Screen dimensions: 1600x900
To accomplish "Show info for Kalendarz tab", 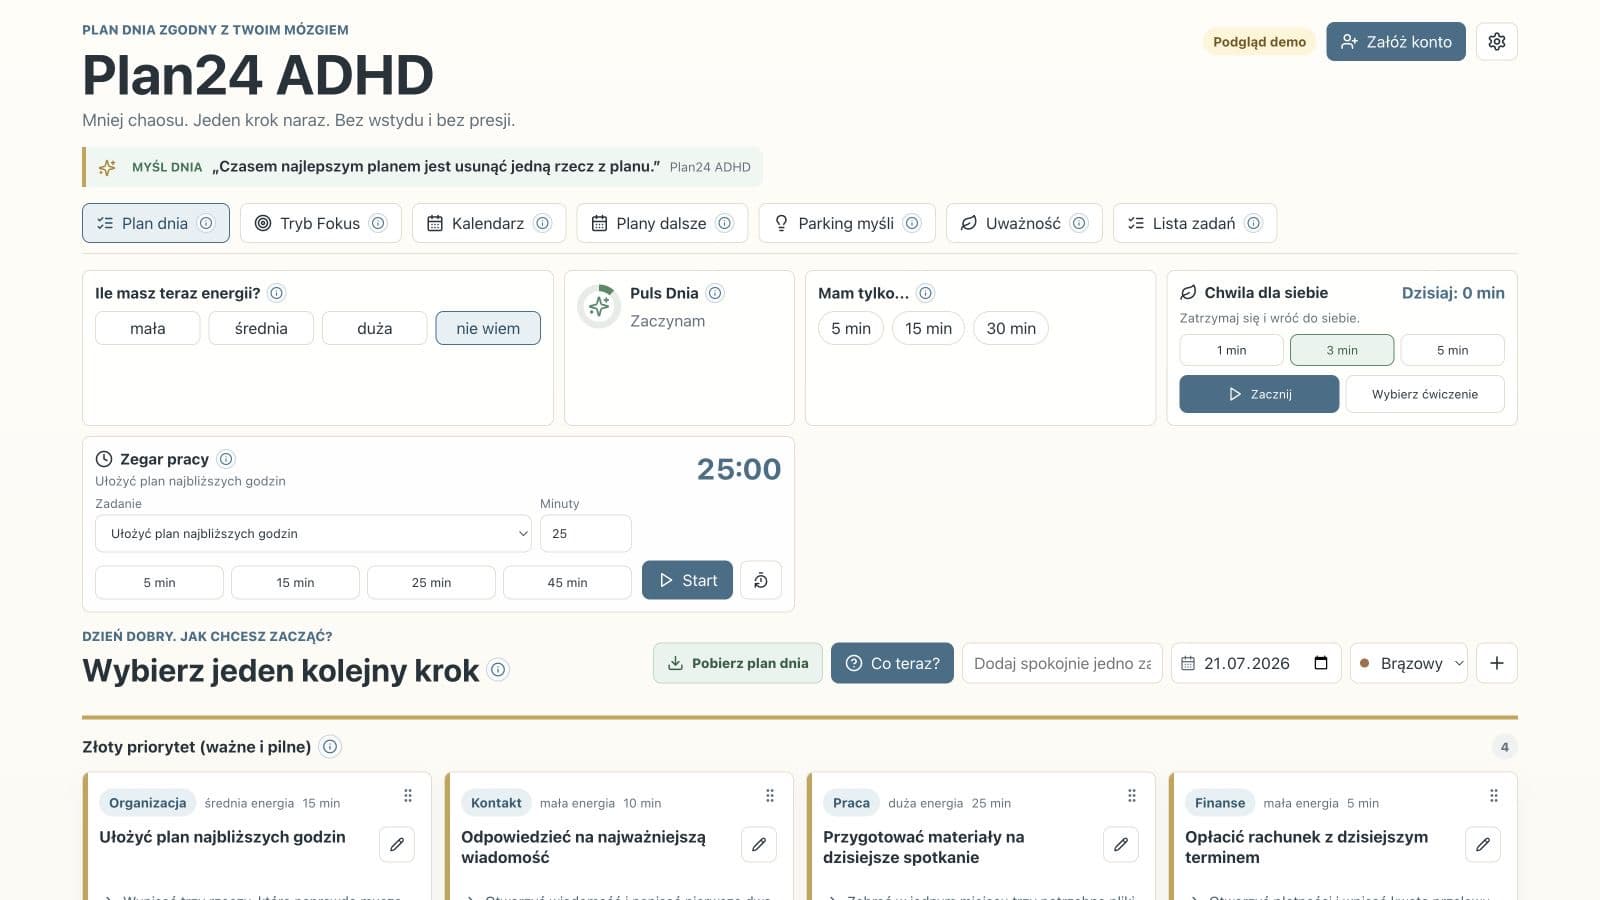I will tap(542, 223).
